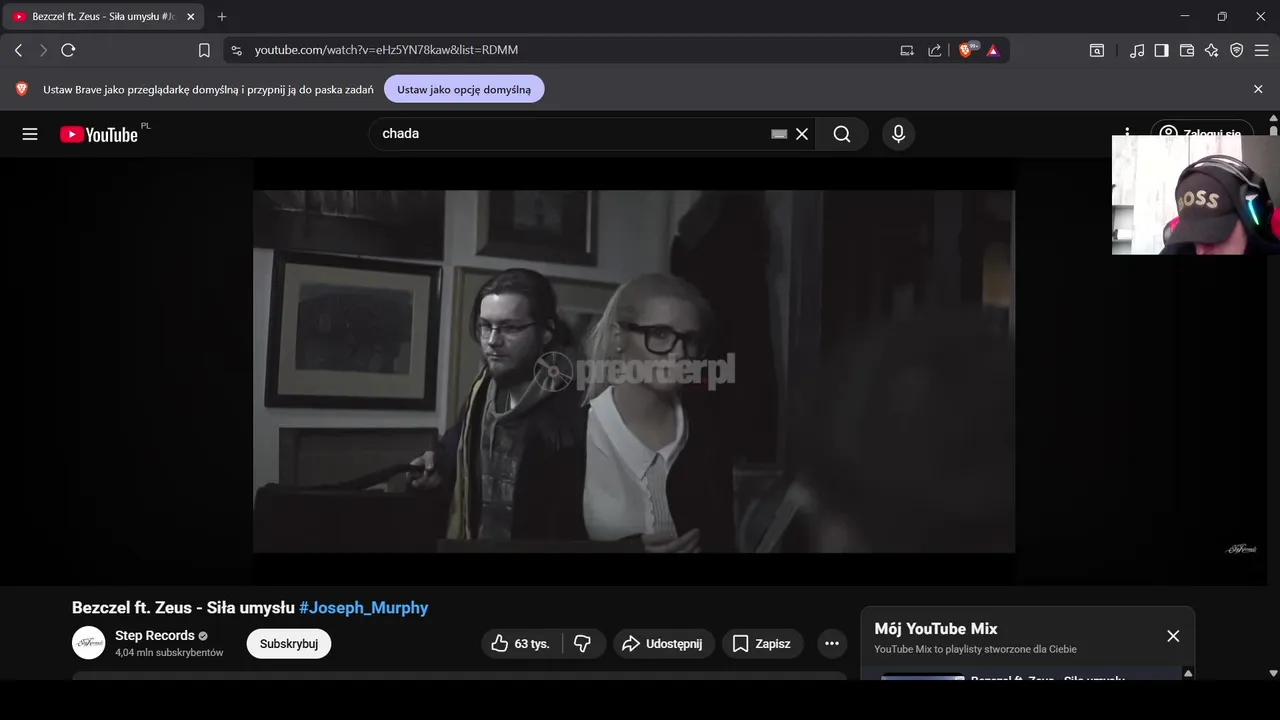Open Brave main hamburger menu

[x=1262, y=50]
